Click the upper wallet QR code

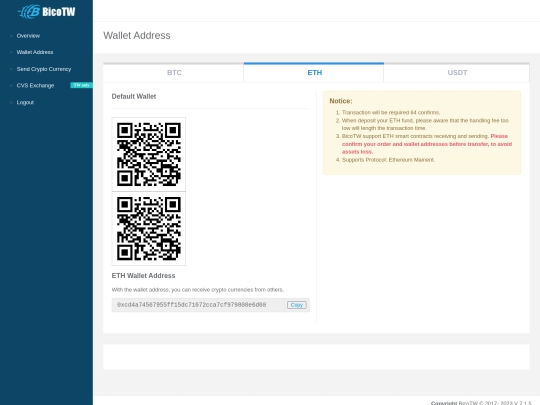coord(149,154)
